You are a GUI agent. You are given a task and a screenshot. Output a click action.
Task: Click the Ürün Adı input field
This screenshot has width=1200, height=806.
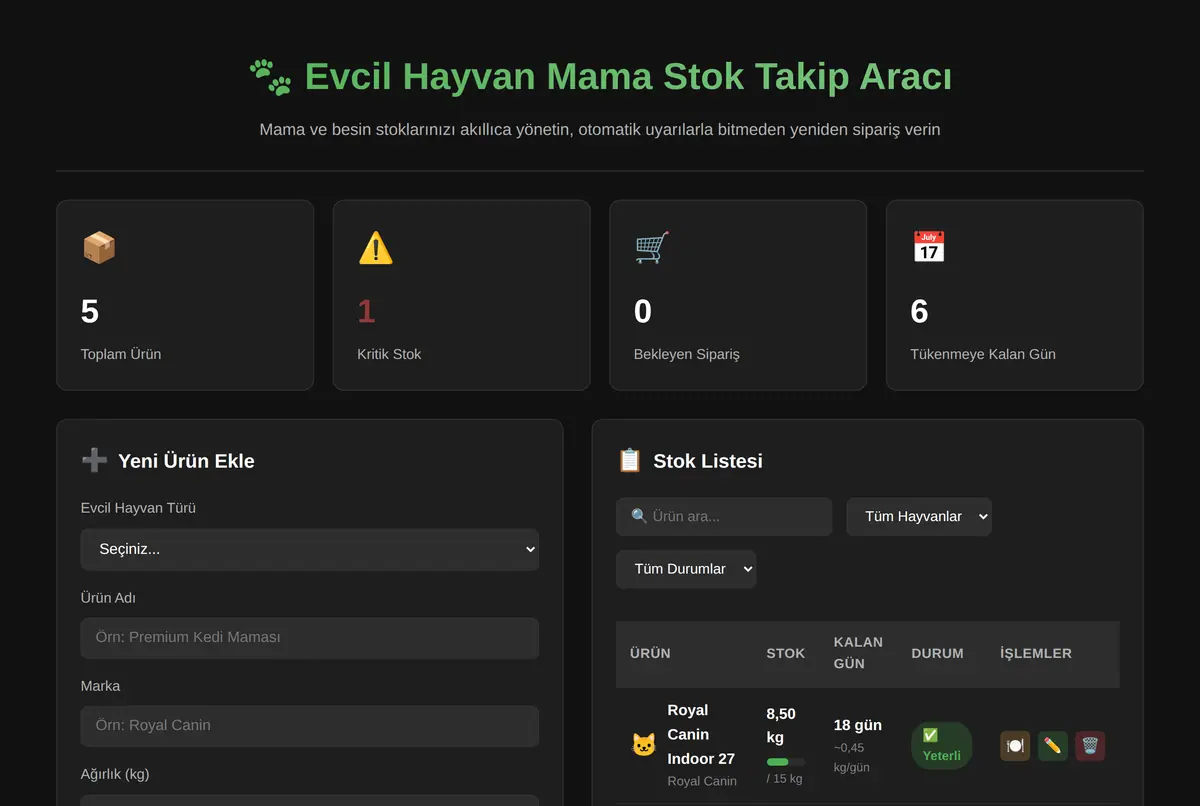pos(310,638)
